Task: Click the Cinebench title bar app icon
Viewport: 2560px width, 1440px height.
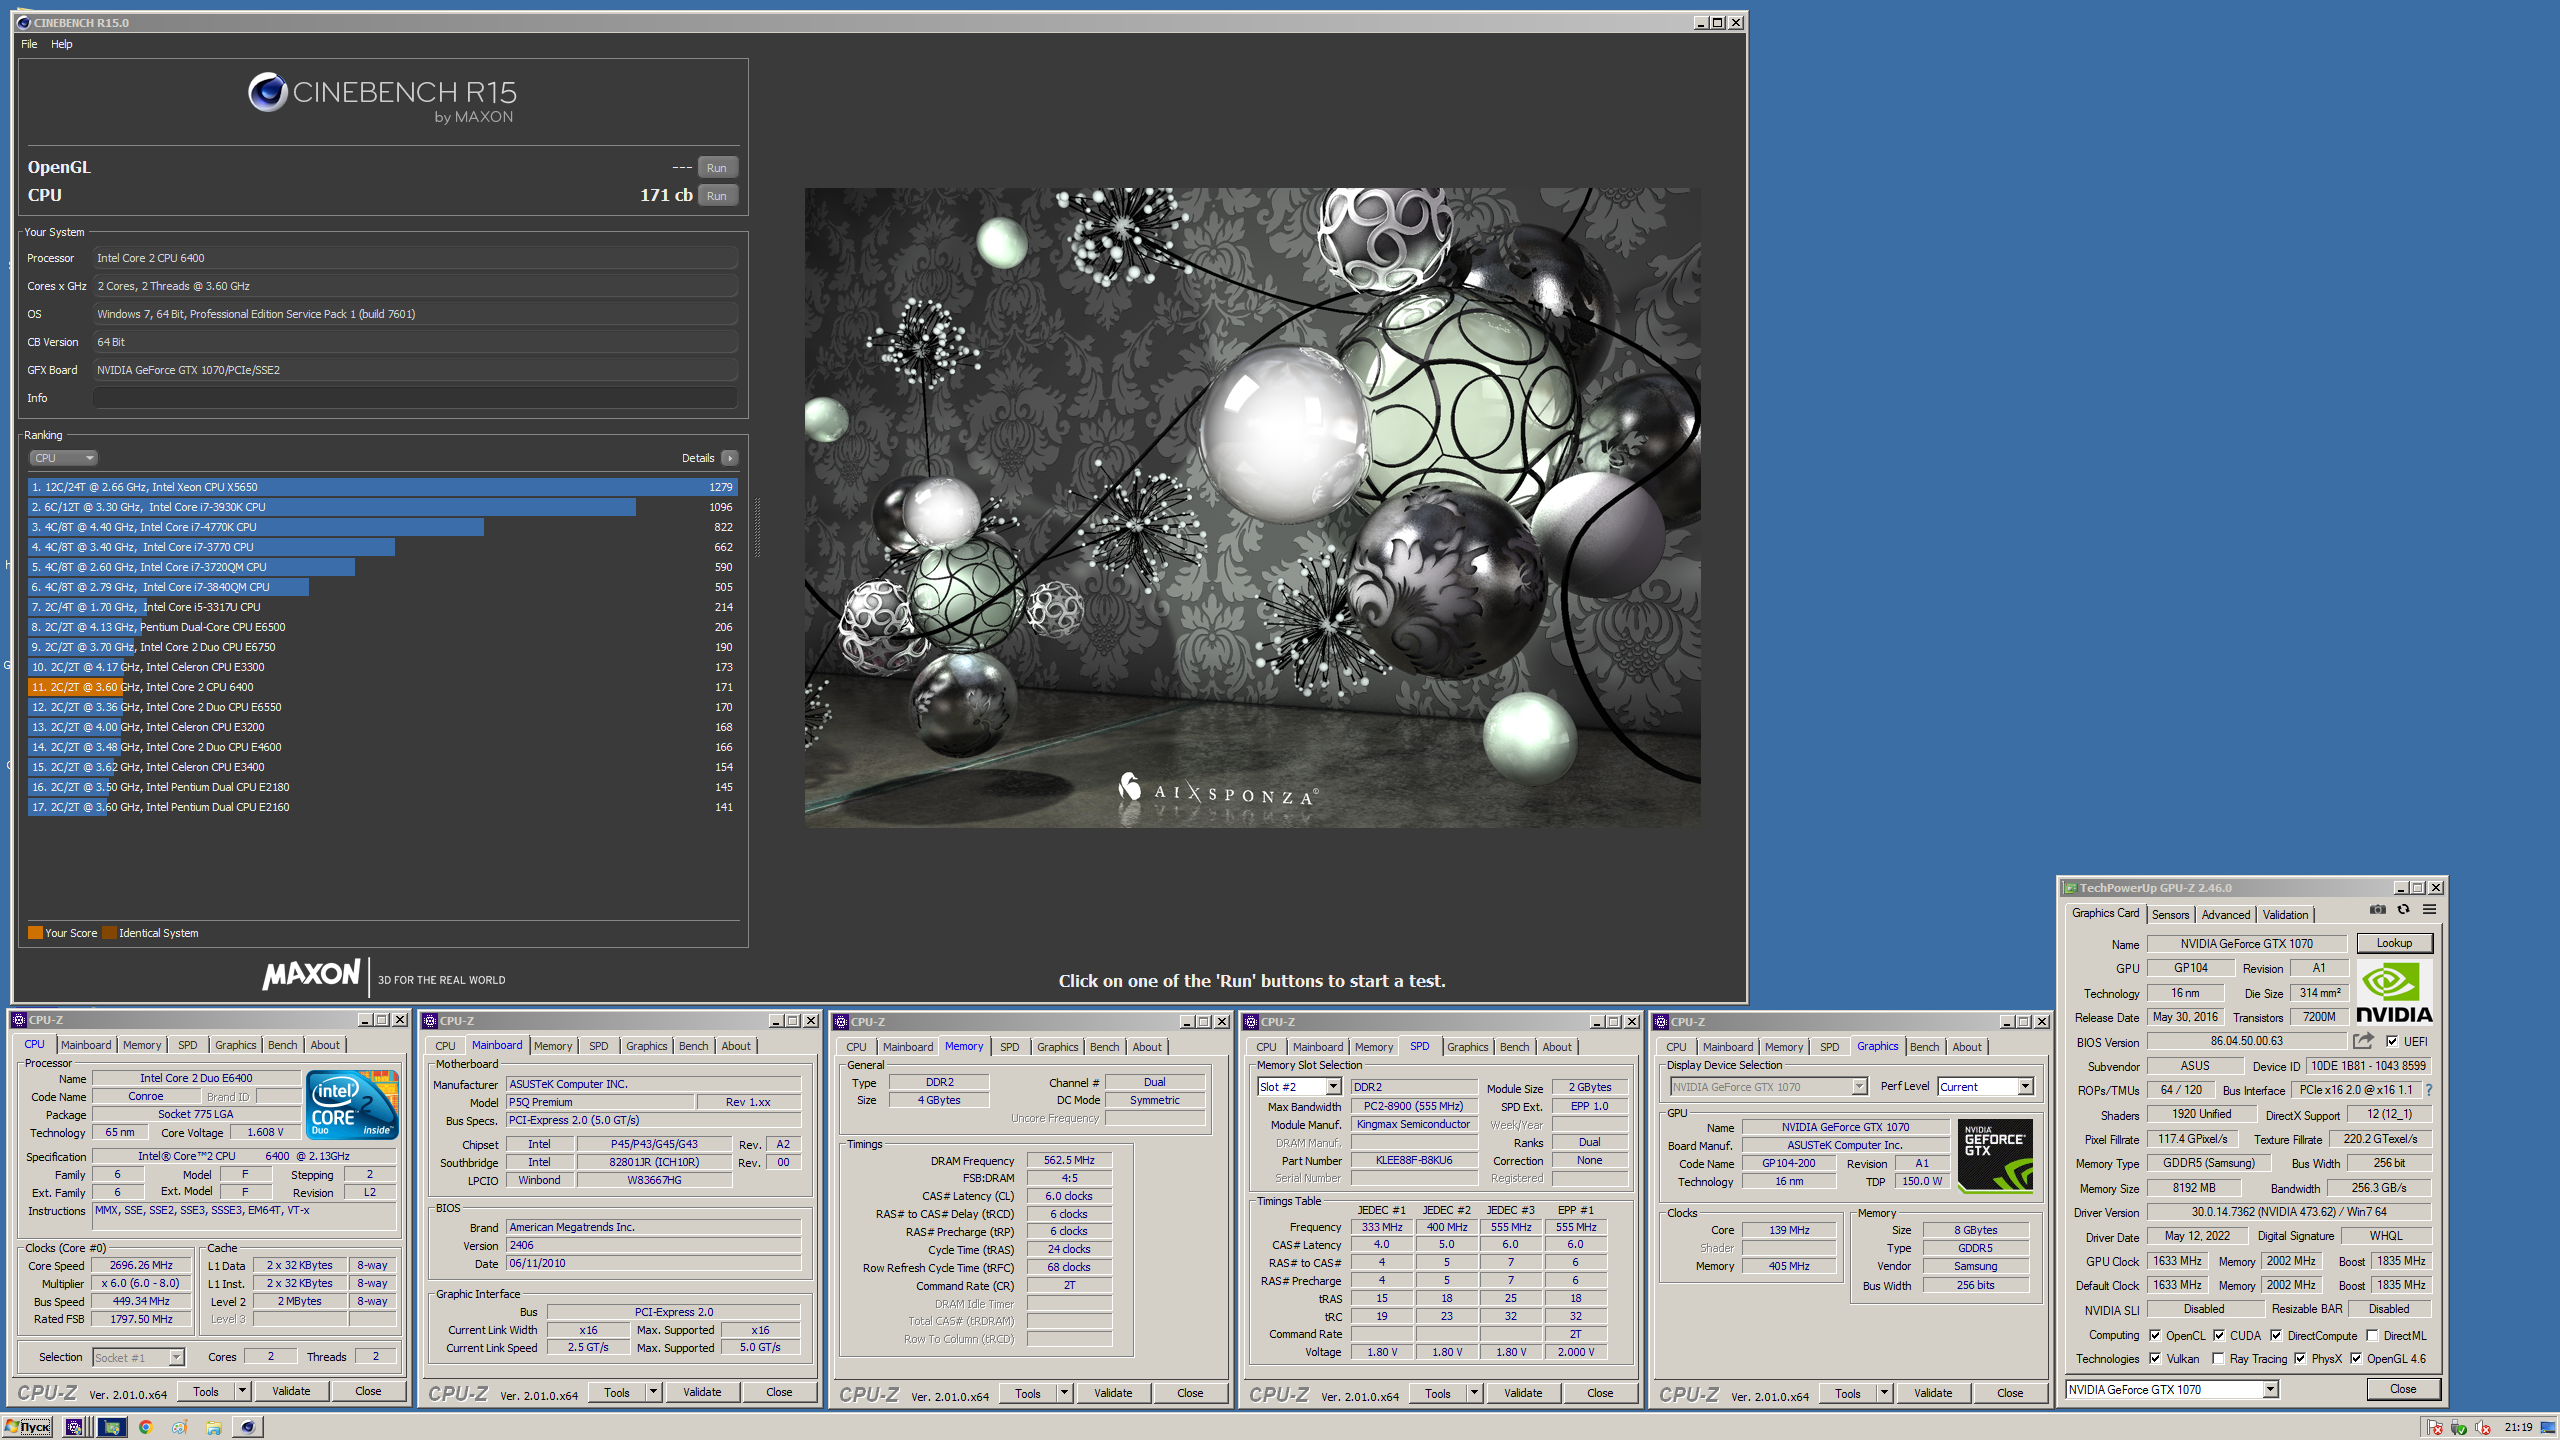Action: pos(24,22)
